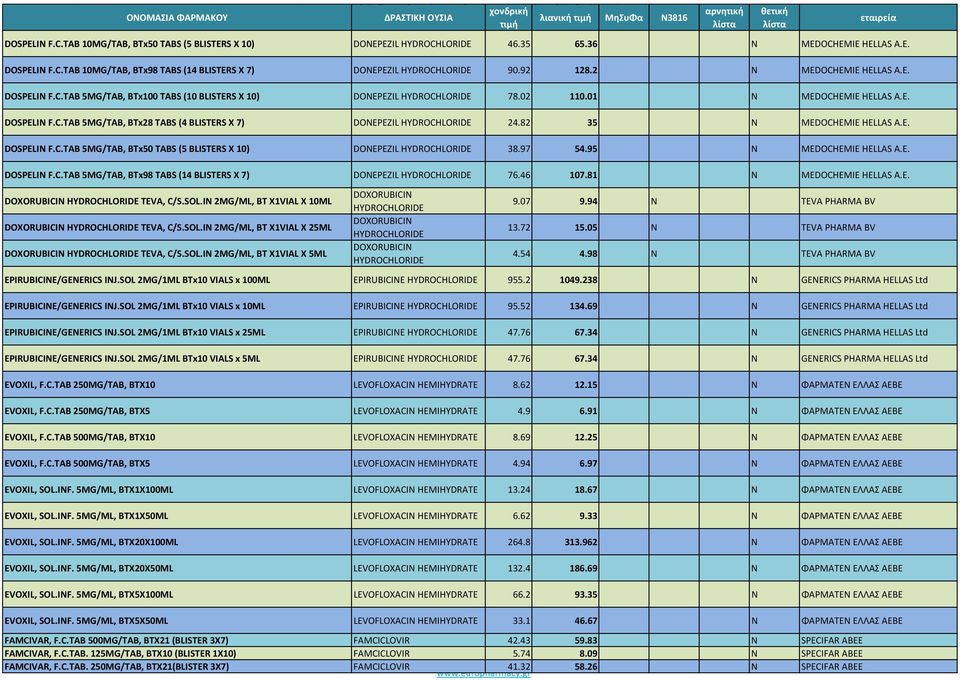The width and height of the screenshot is (960, 680).
Task: Select the θετική λίστα header
Action: (x=774, y=18)
